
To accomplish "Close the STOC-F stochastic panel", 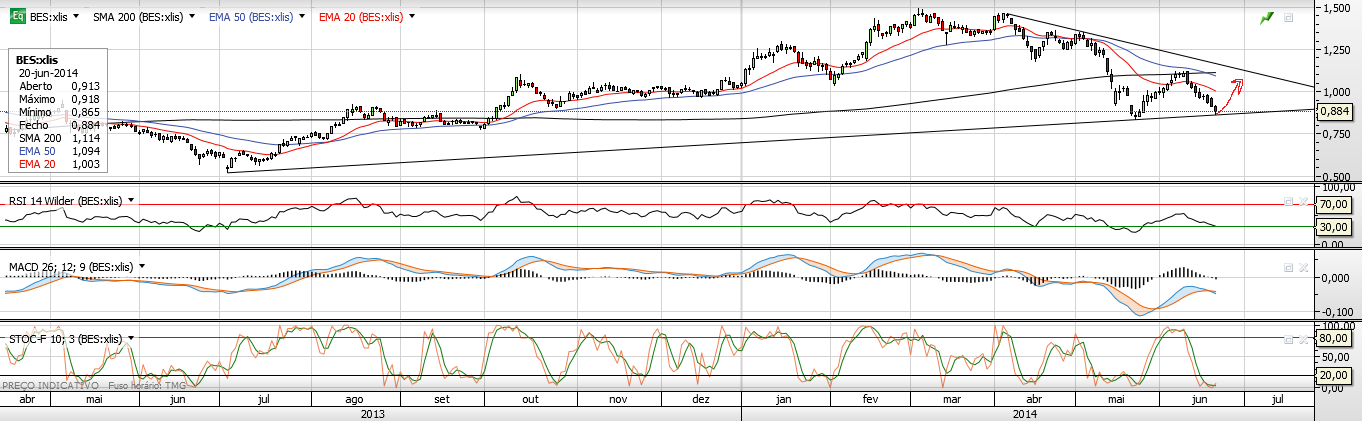I will [x=1303, y=341].
